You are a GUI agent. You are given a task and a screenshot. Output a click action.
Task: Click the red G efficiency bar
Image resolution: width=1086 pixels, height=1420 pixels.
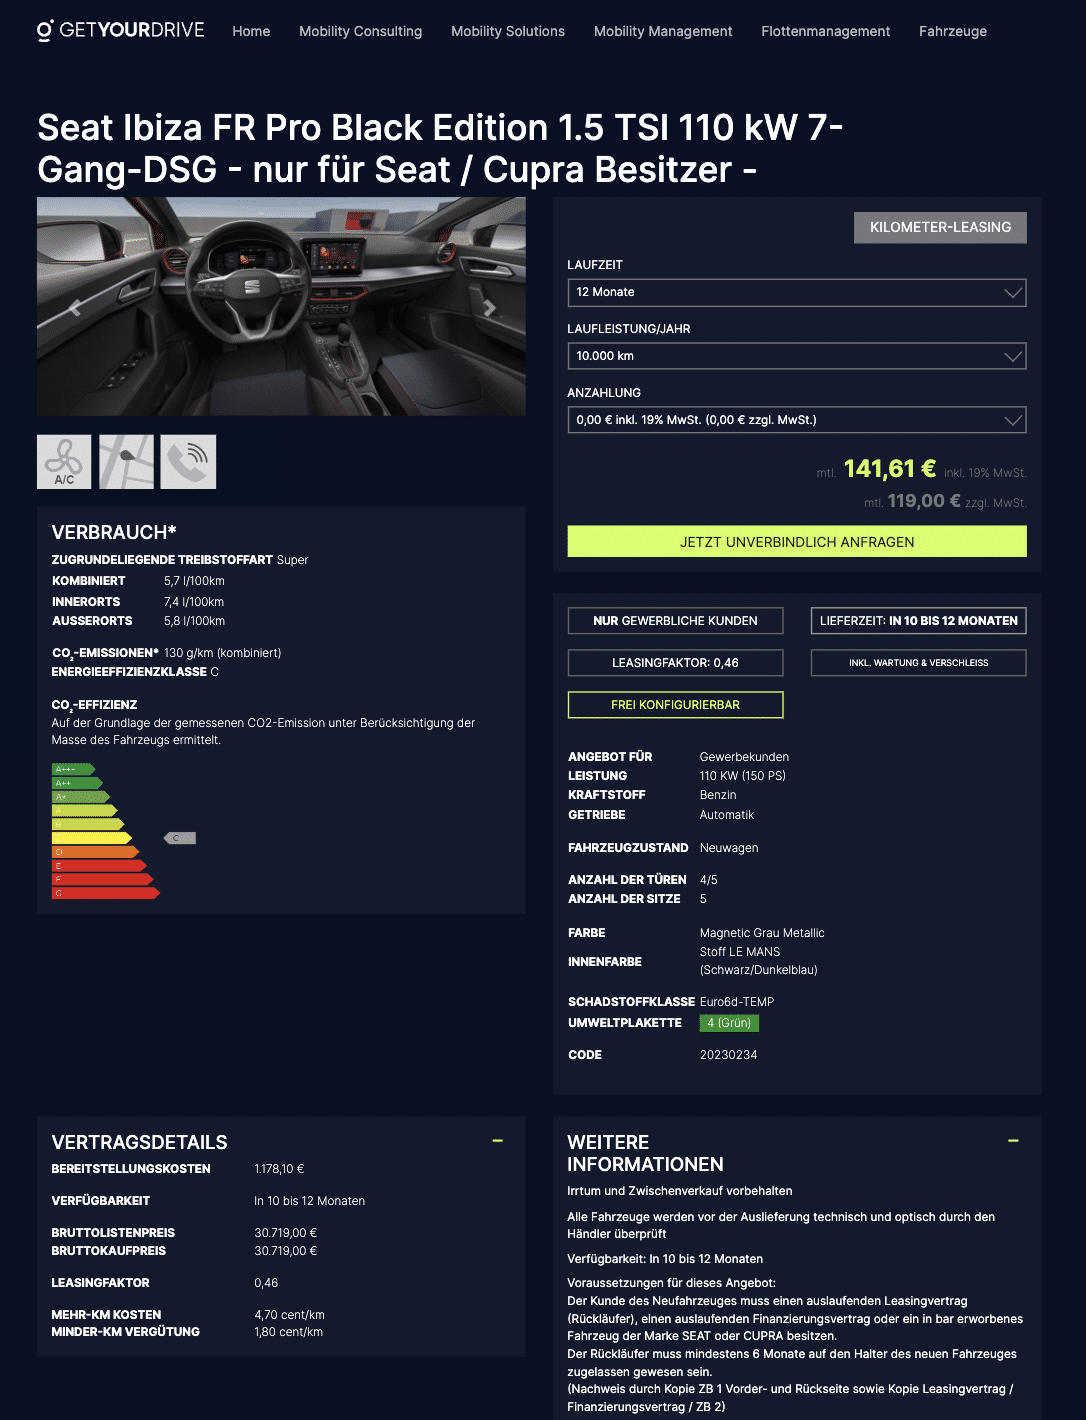(x=106, y=893)
